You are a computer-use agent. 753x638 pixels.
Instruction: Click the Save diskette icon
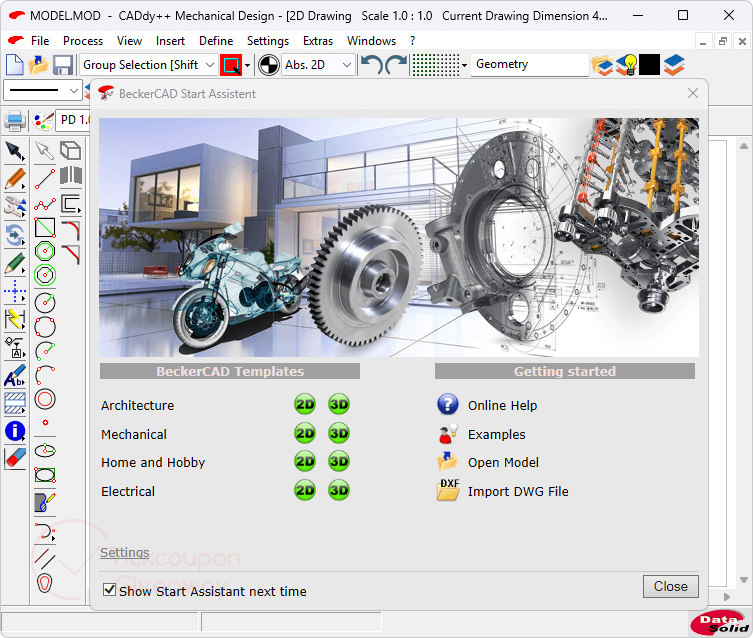point(62,65)
